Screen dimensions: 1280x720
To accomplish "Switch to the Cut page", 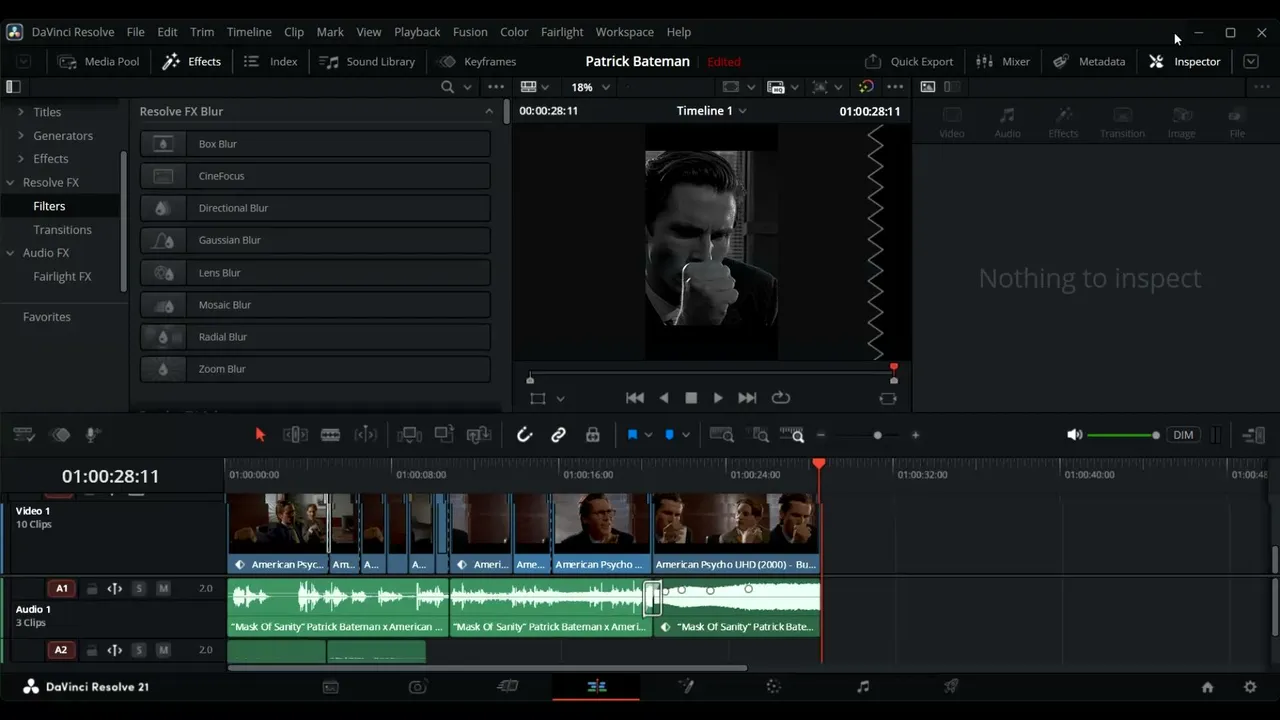I will point(418,687).
